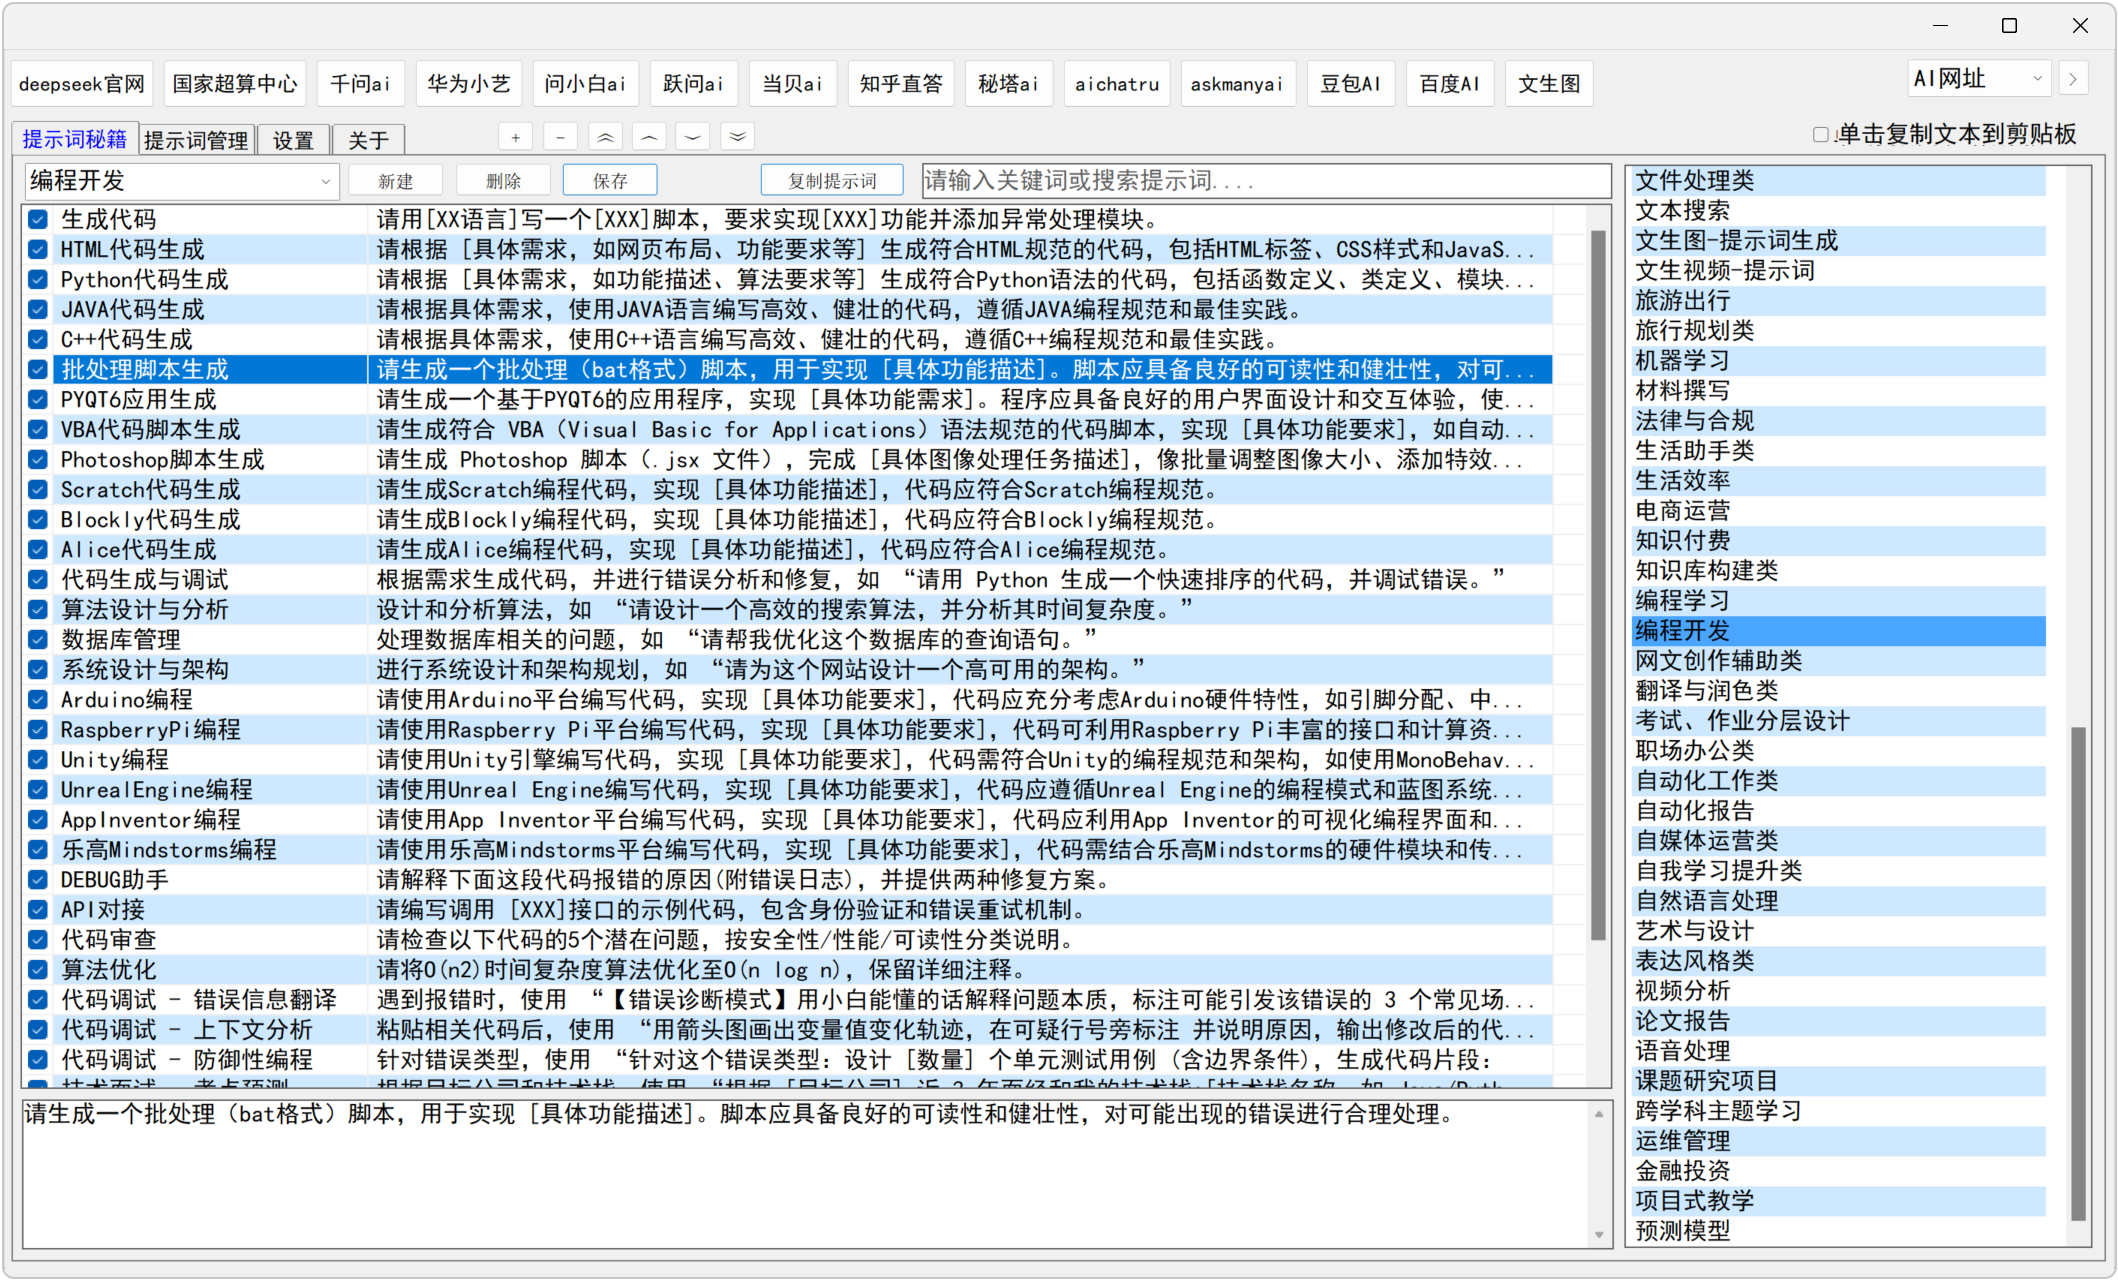Select the Unity编程 prompt row
The image size is (2118, 1280).
790,760
